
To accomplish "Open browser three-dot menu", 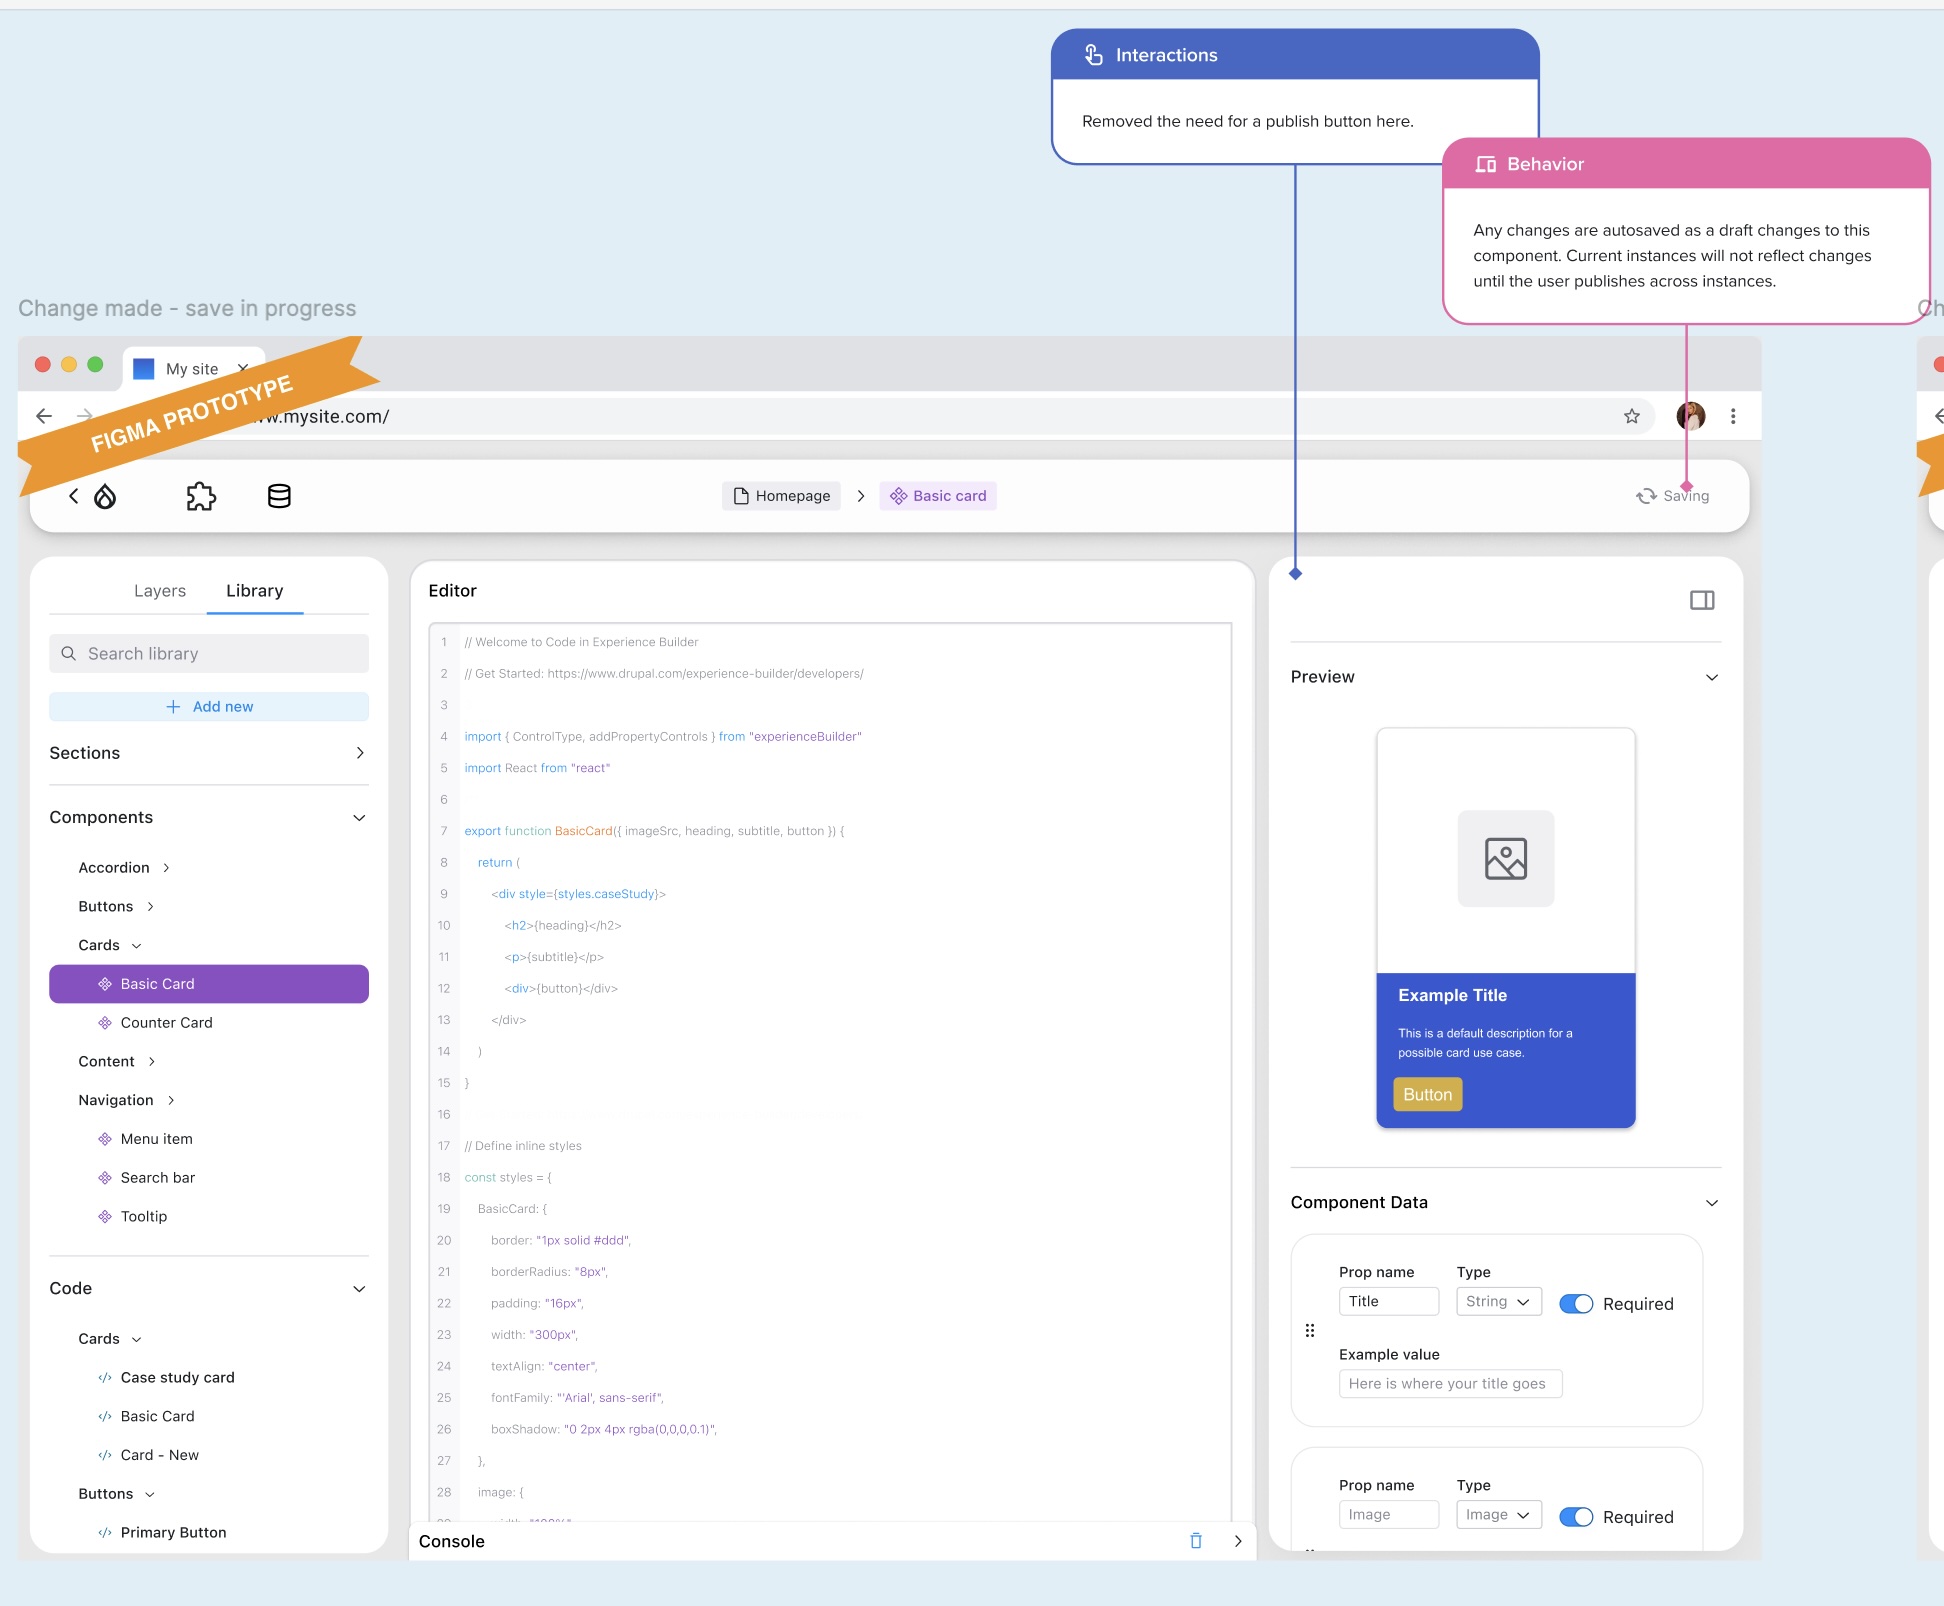I will (x=1733, y=416).
